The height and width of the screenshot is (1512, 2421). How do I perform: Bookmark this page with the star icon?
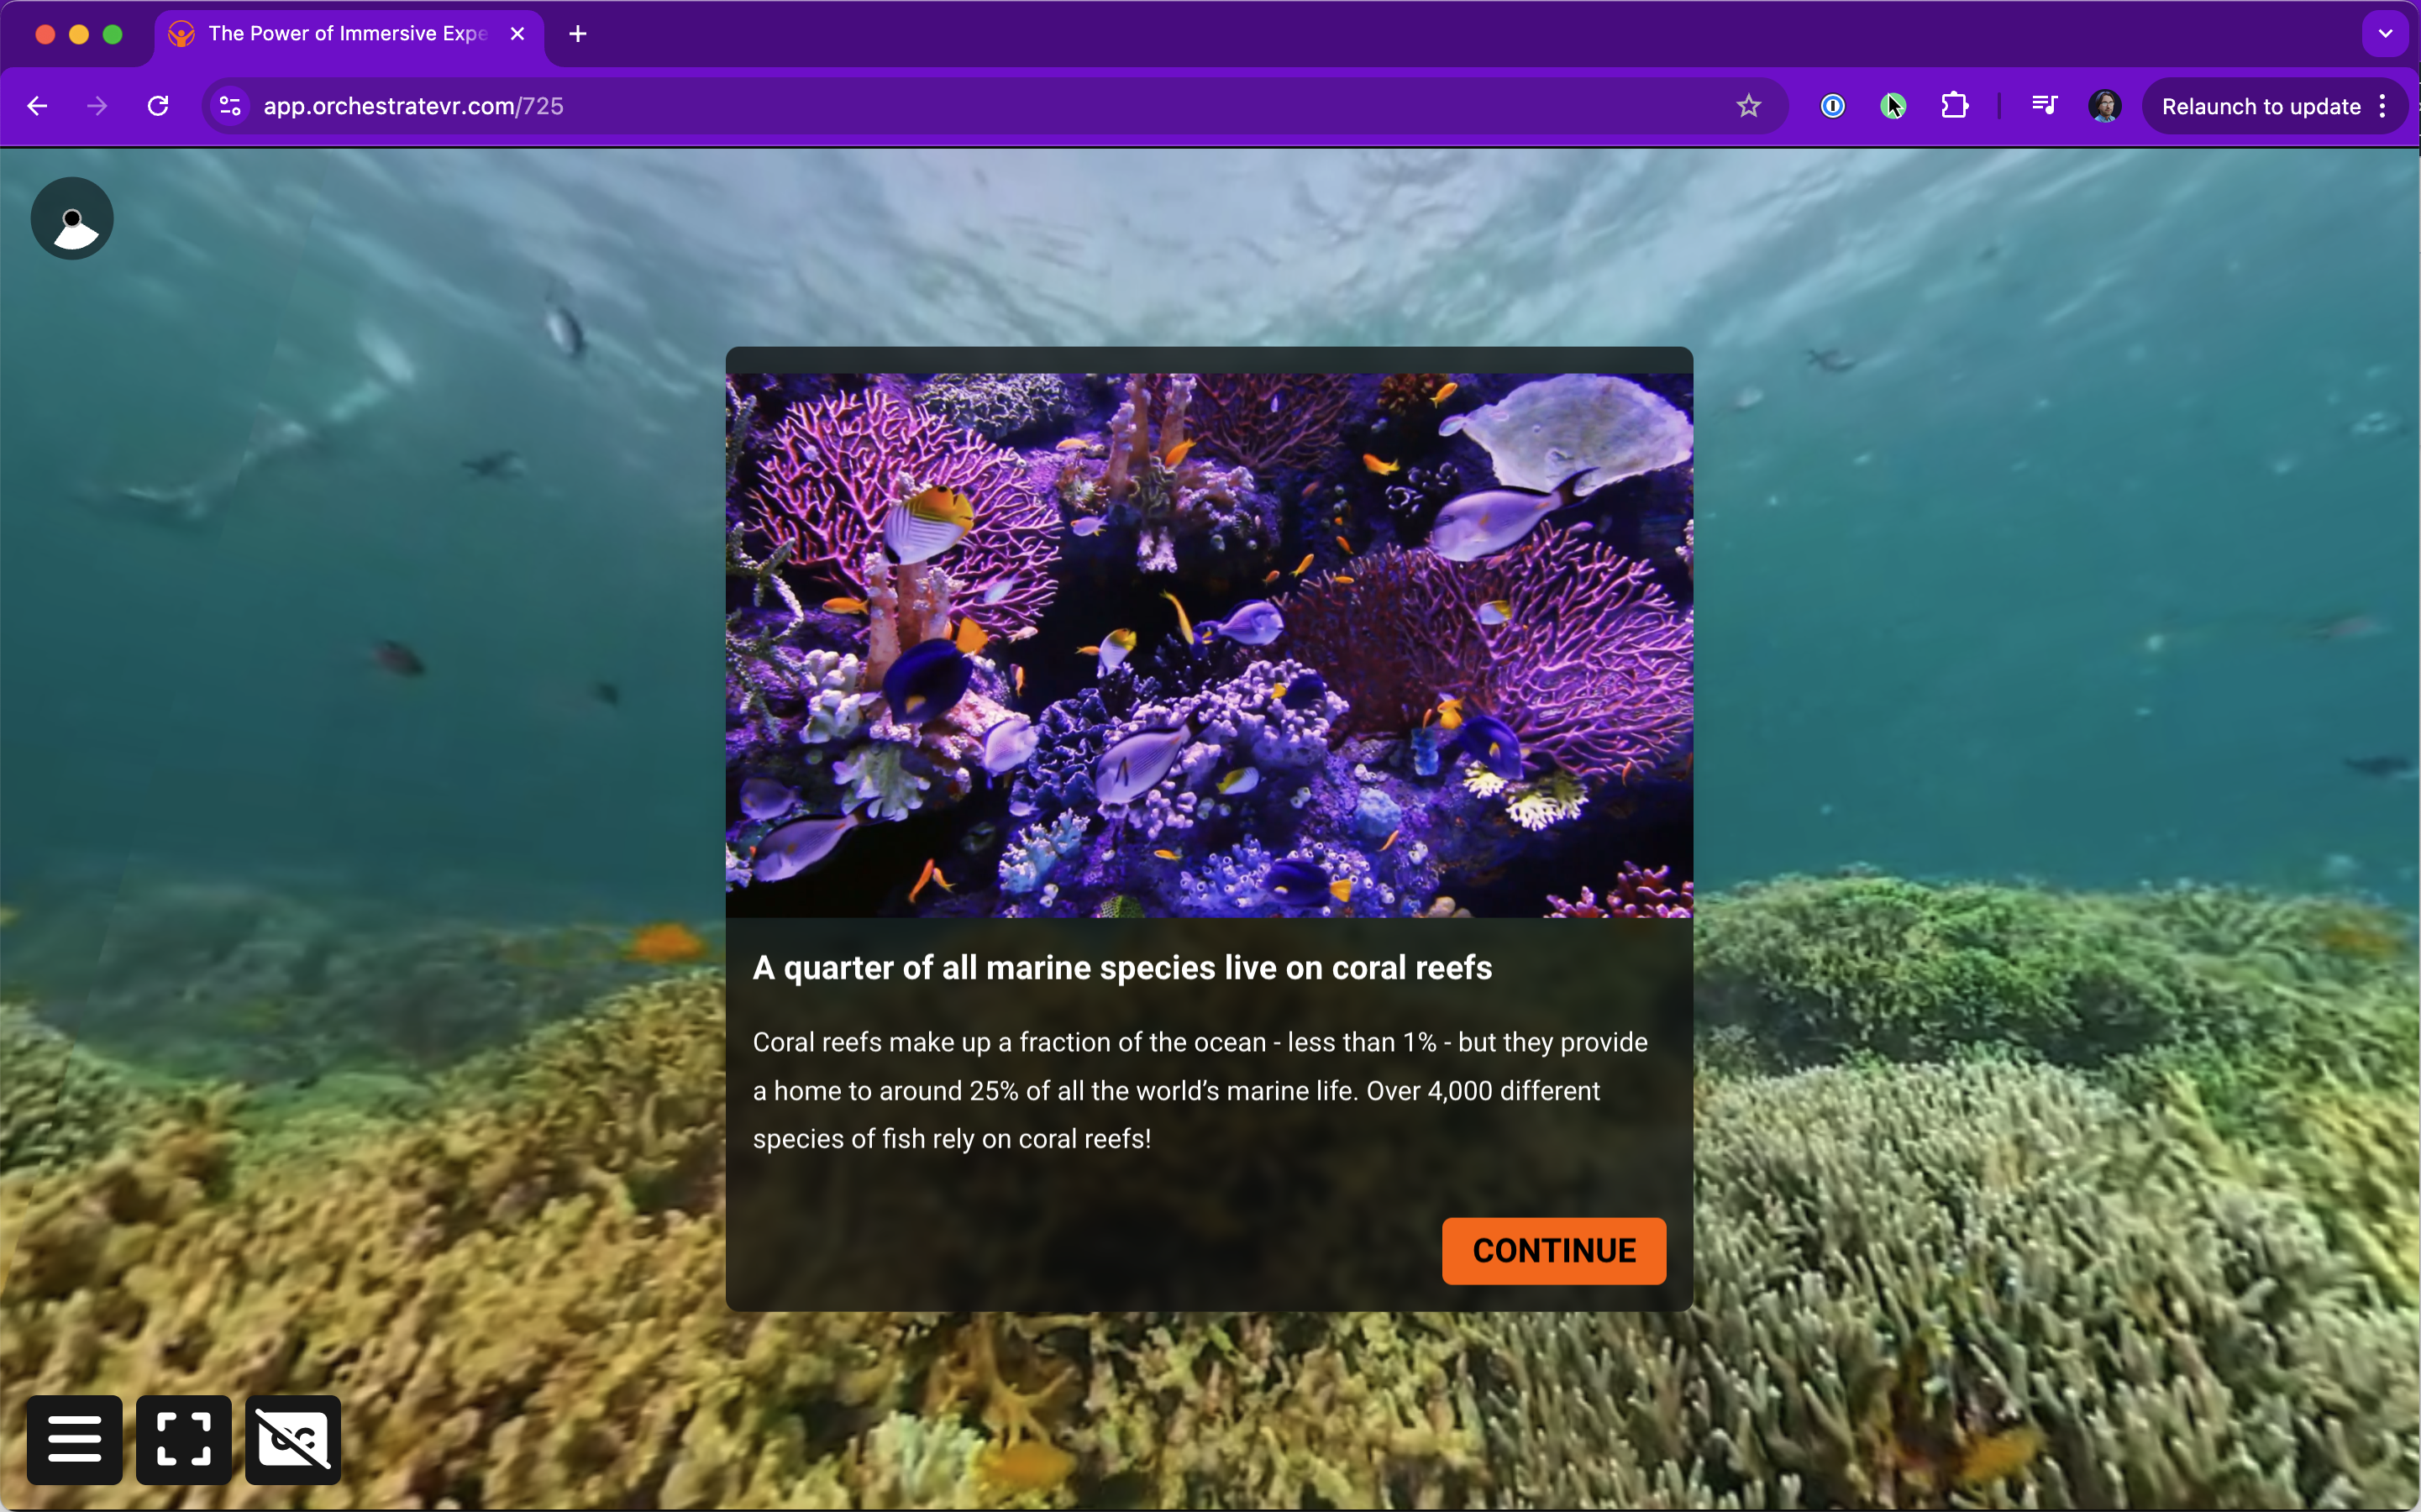point(1747,106)
